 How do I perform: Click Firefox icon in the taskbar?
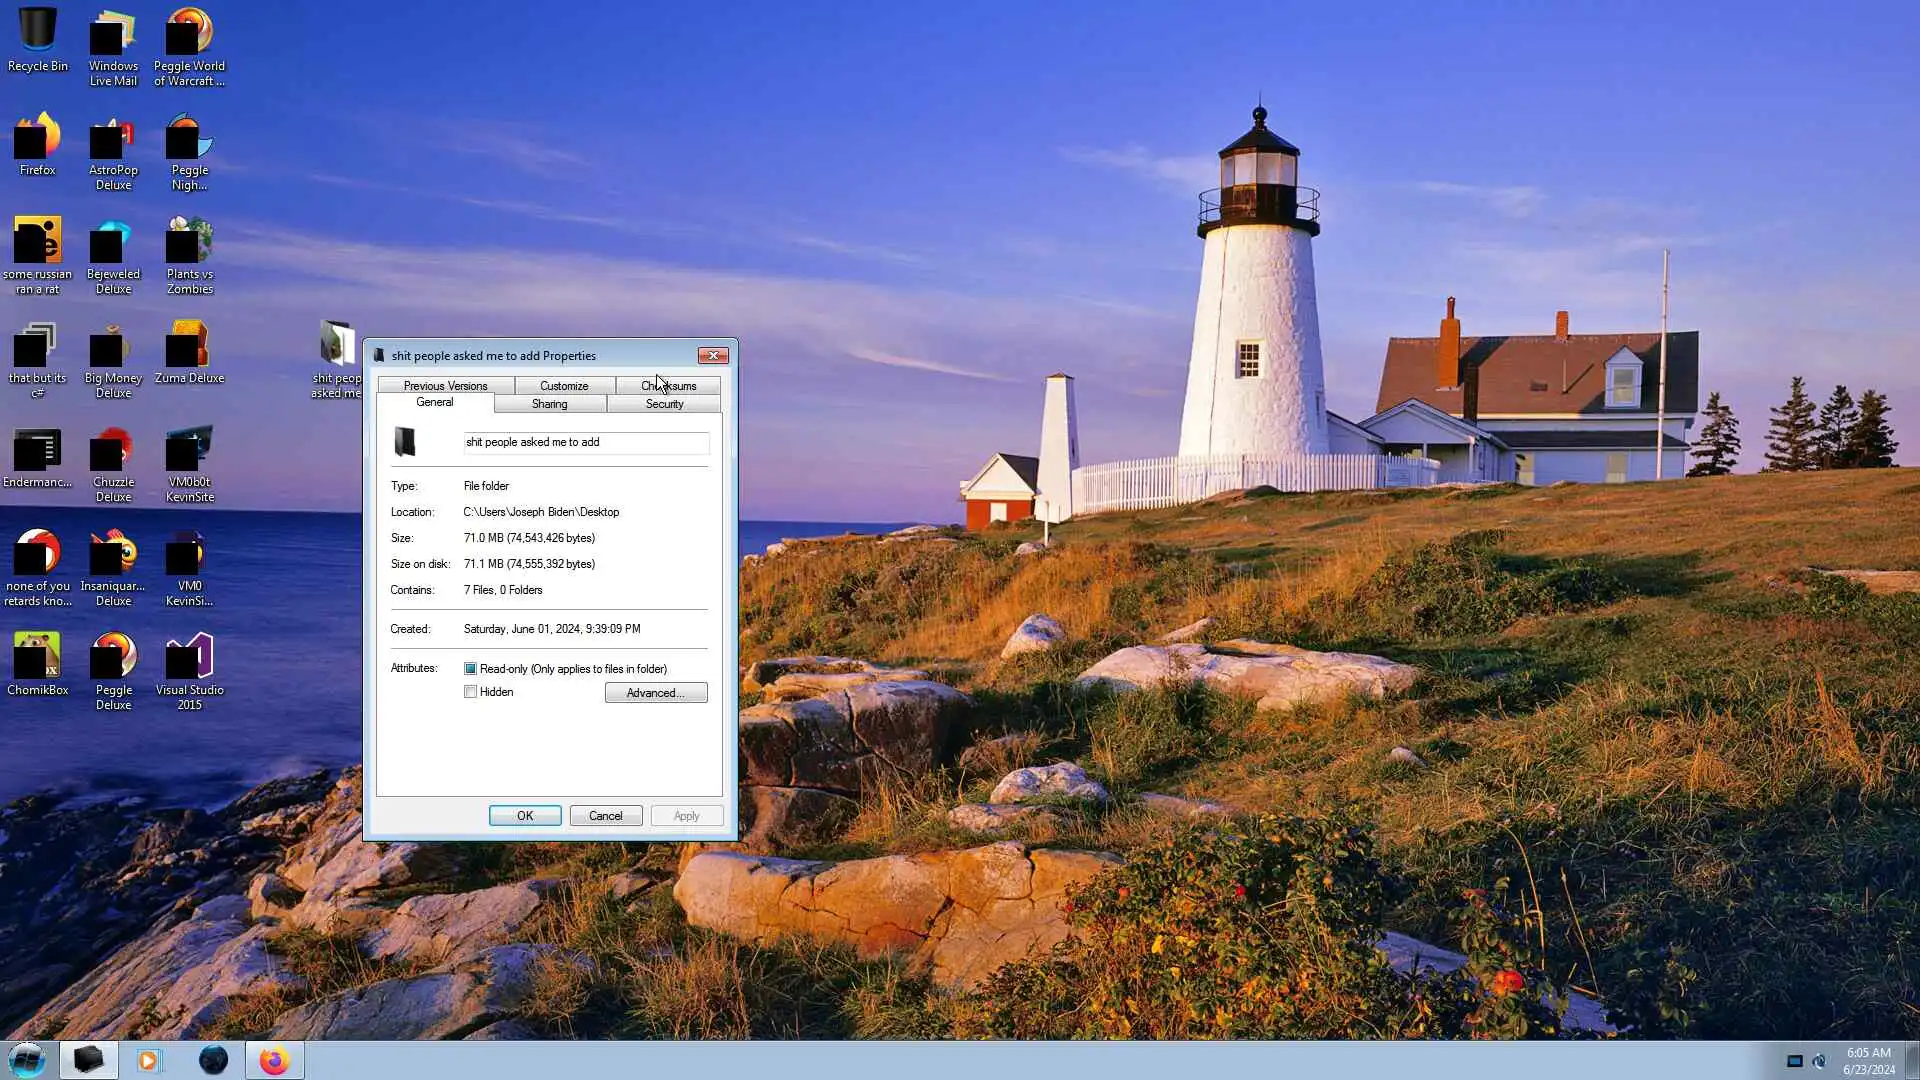tap(274, 1060)
